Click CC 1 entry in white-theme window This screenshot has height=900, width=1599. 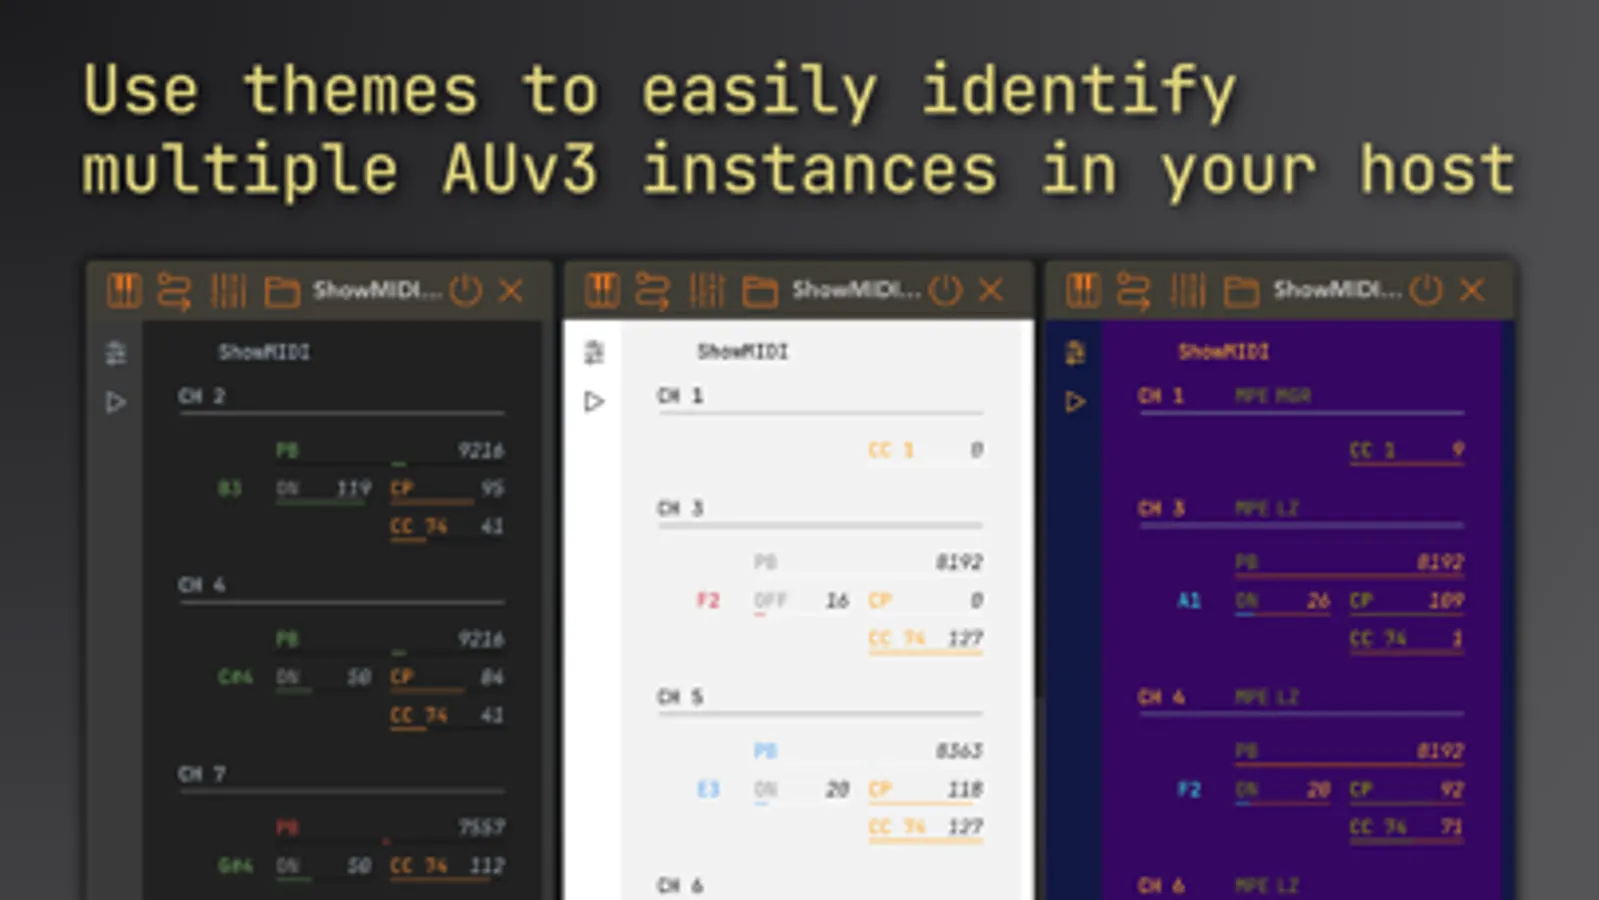pyautogui.click(x=926, y=451)
